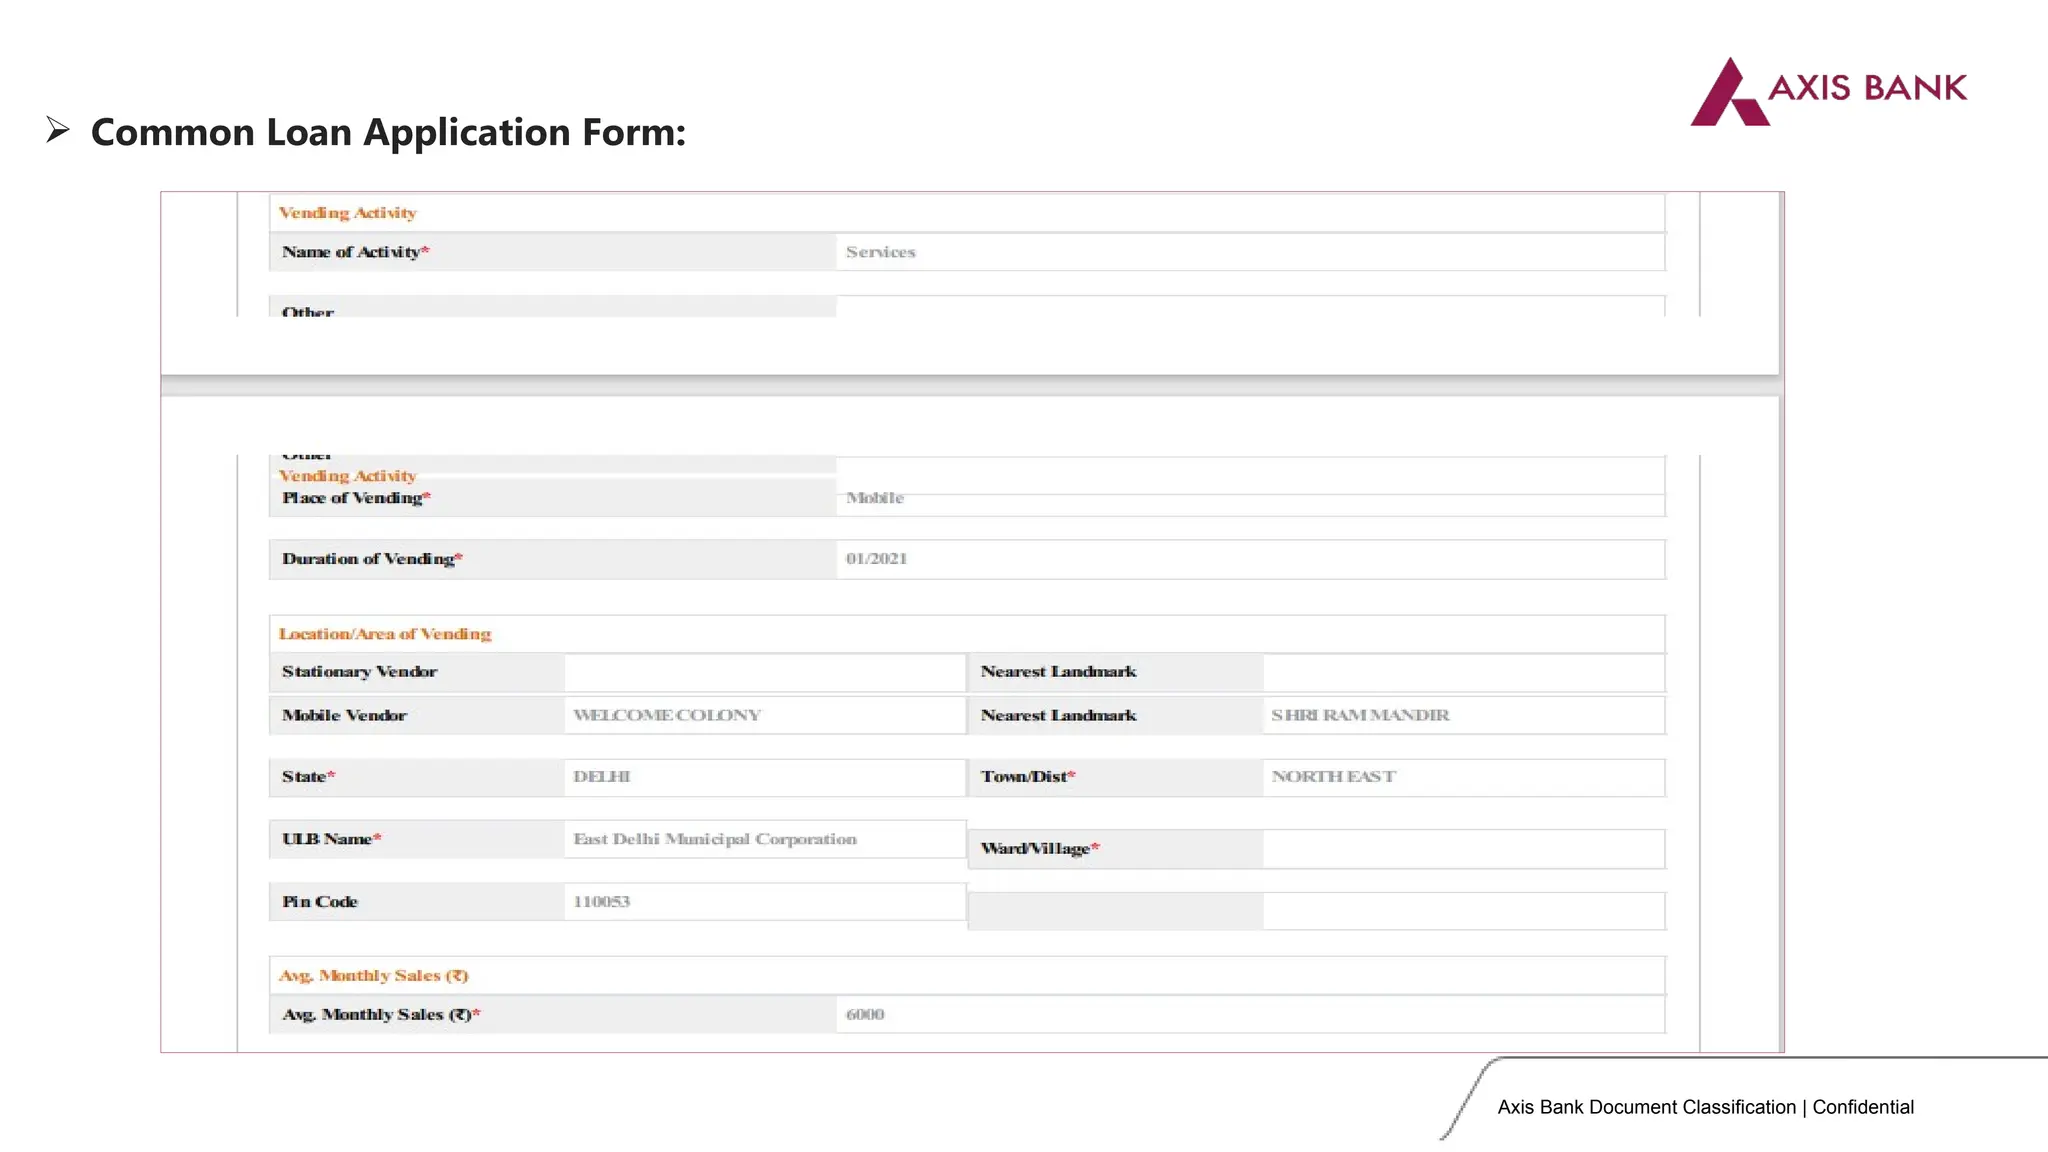
Task: Click the ULB Name field showing East Delhi Municipal Corporation
Action: [765, 839]
